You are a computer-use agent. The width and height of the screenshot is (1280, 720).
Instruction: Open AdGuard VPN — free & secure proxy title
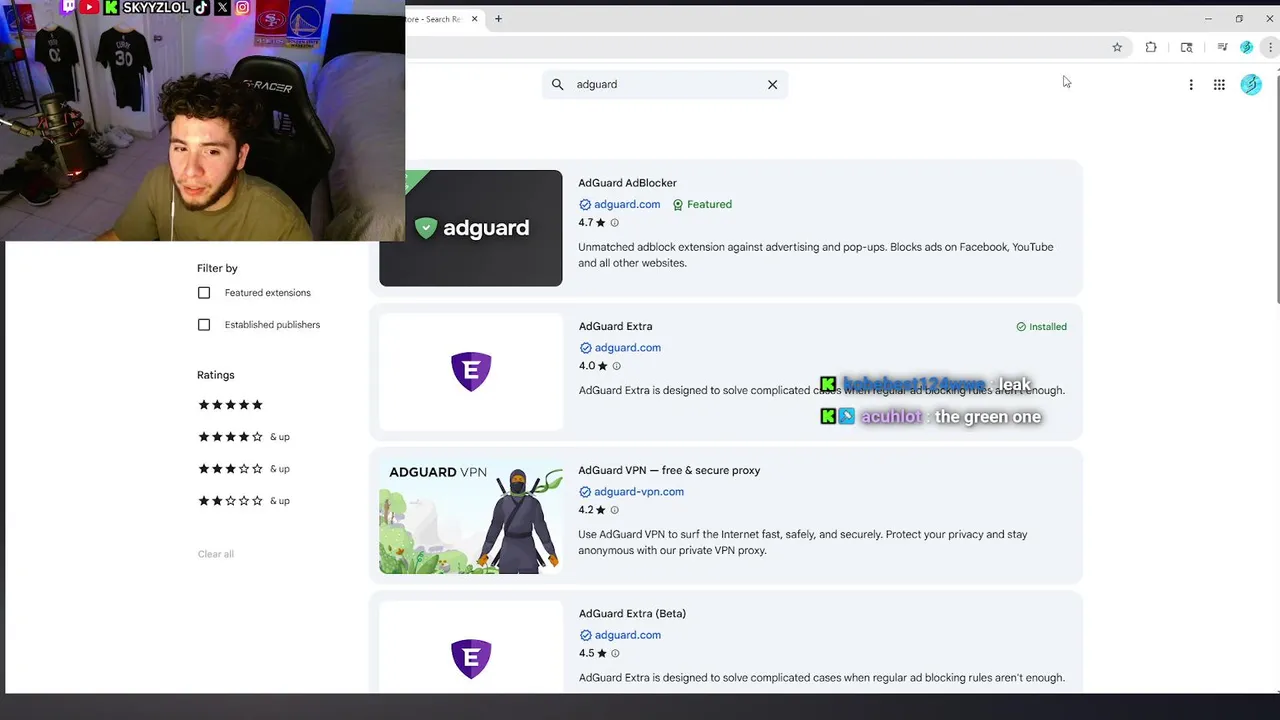pyautogui.click(x=669, y=470)
